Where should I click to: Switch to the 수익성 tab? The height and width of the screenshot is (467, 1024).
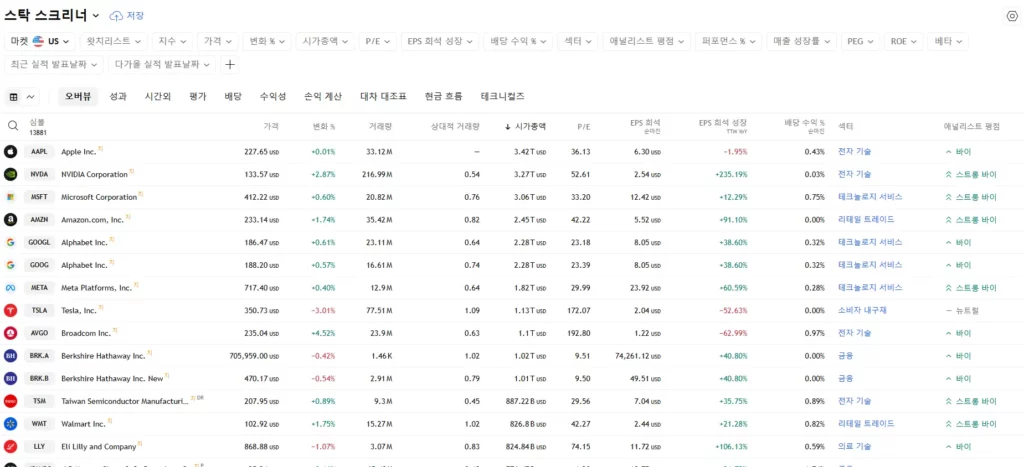(272, 97)
